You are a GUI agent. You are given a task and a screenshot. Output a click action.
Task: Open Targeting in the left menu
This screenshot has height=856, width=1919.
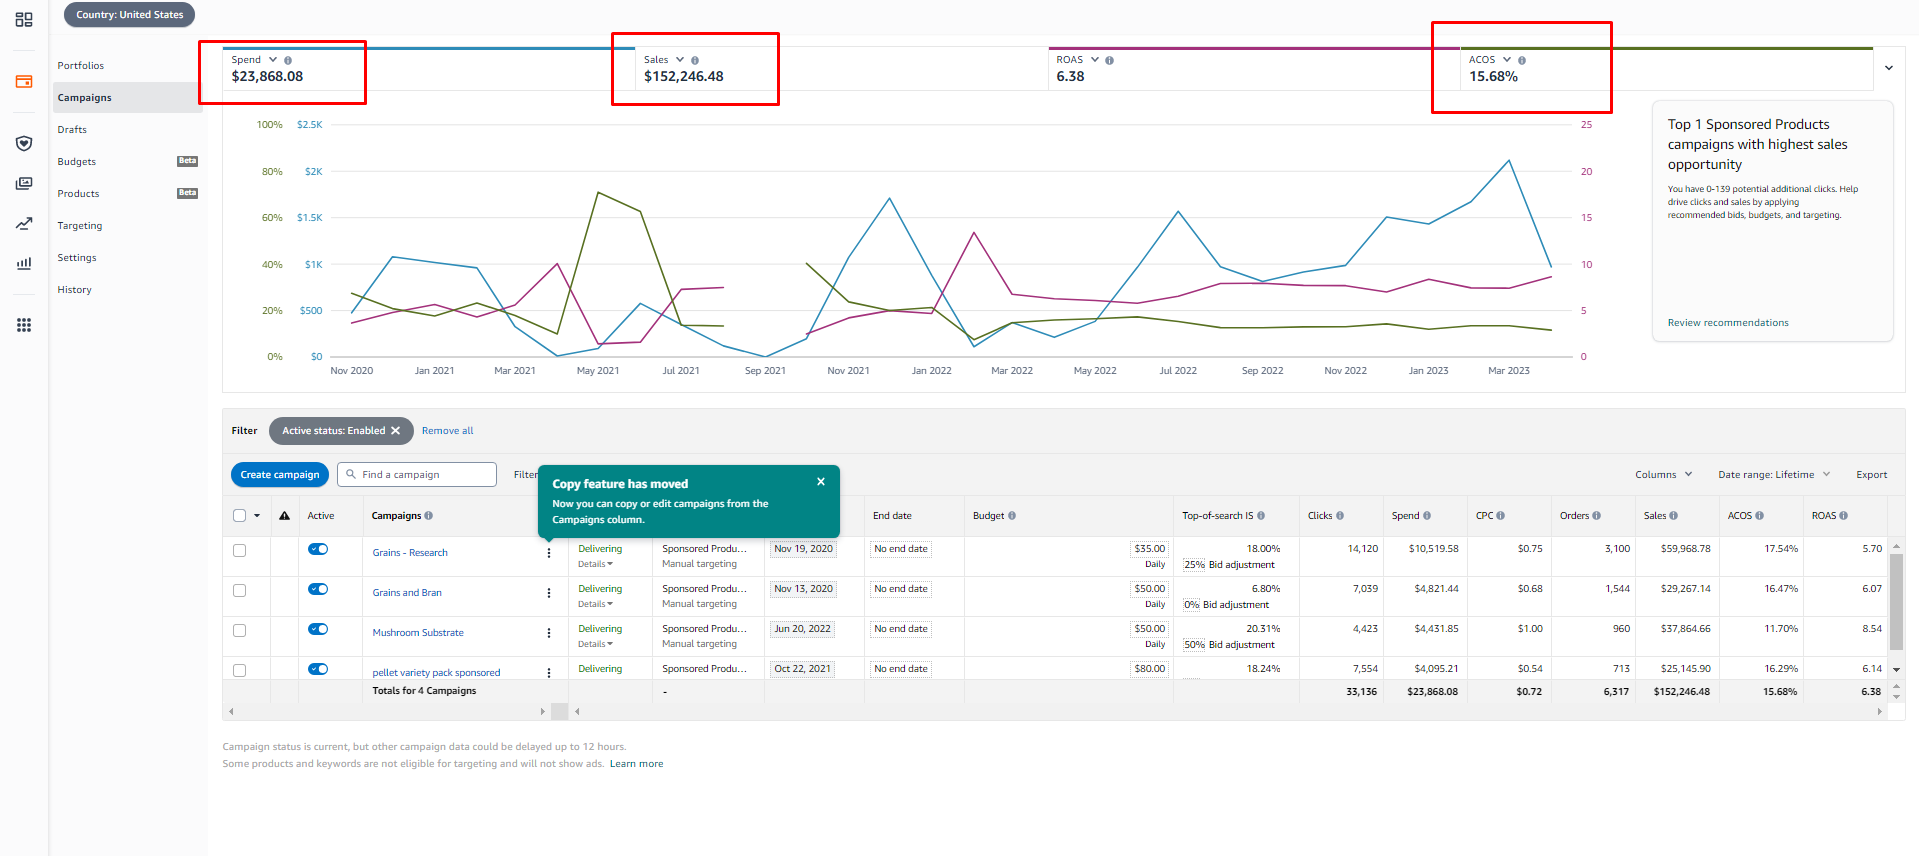click(x=80, y=226)
